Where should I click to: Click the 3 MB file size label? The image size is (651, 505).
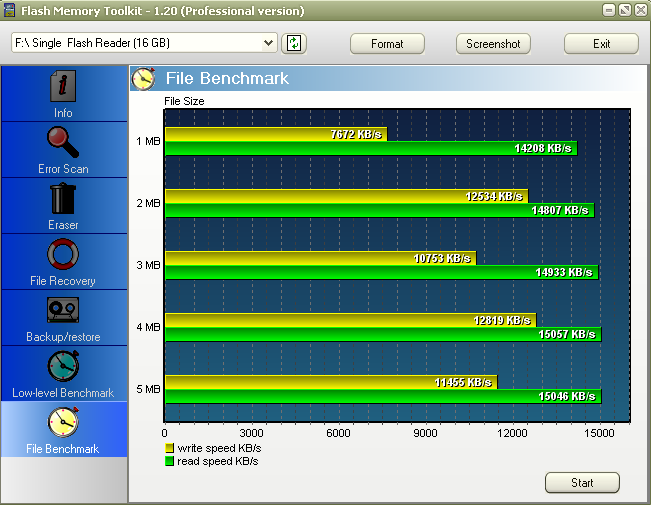pos(148,265)
